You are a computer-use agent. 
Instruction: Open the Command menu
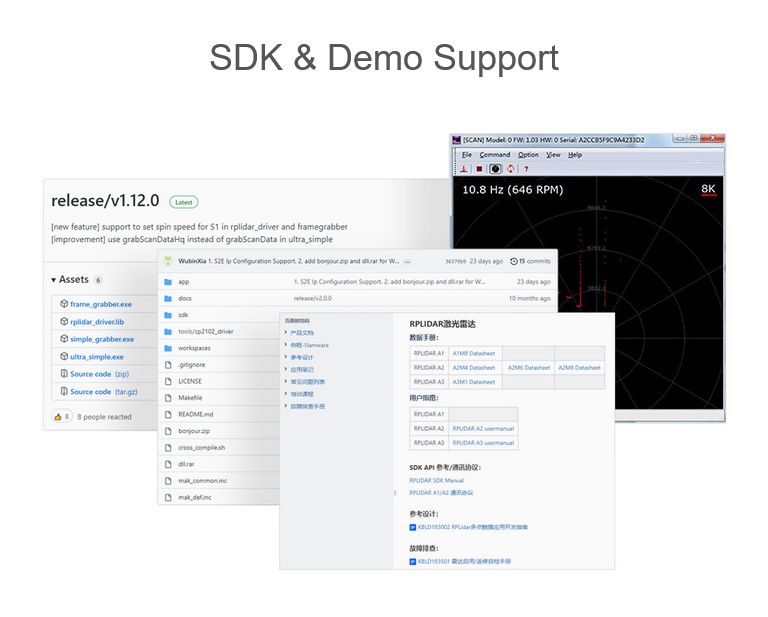tap(495, 155)
